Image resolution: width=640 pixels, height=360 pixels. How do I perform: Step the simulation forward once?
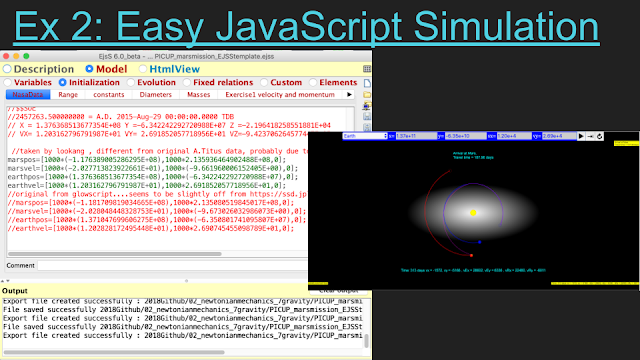tap(590, 136)
